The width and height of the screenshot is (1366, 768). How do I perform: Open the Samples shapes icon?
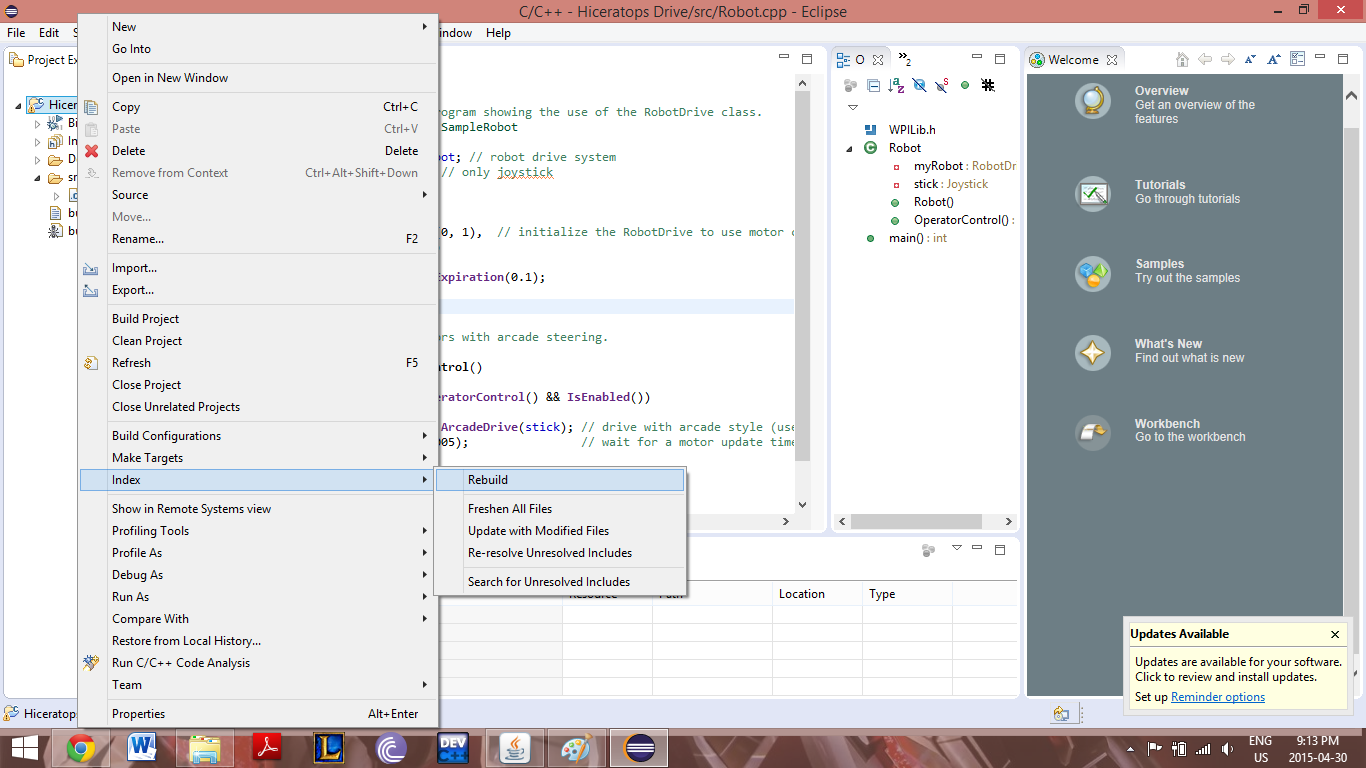coord(1093,273)
